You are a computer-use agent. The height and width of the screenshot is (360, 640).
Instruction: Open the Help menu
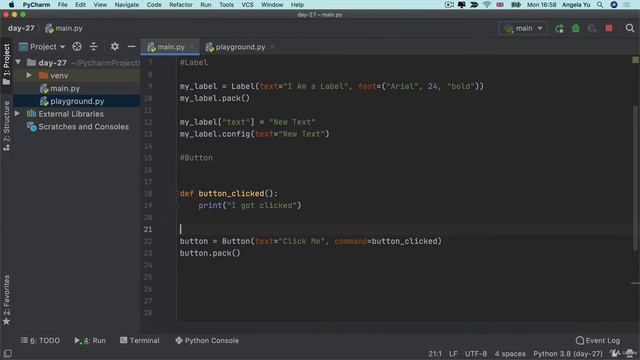point(297,5)
